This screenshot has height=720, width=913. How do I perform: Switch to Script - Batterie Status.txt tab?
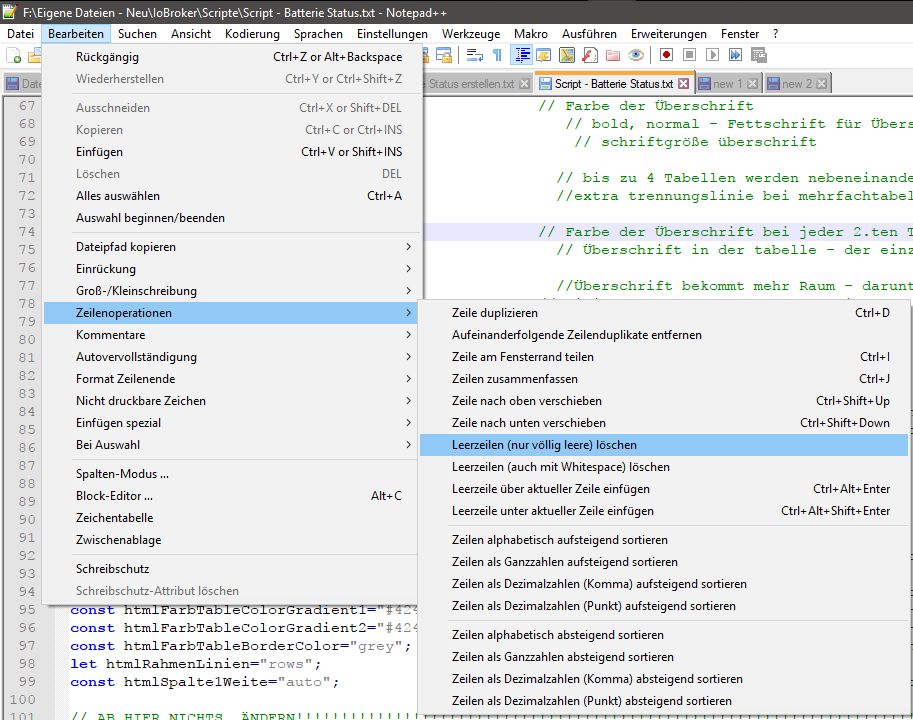click(614, 84)
